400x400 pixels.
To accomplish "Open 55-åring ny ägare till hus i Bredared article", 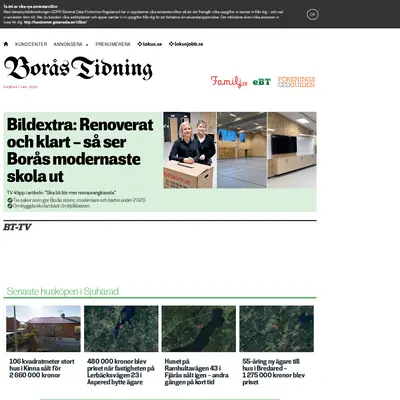I will tap(274, 372).
